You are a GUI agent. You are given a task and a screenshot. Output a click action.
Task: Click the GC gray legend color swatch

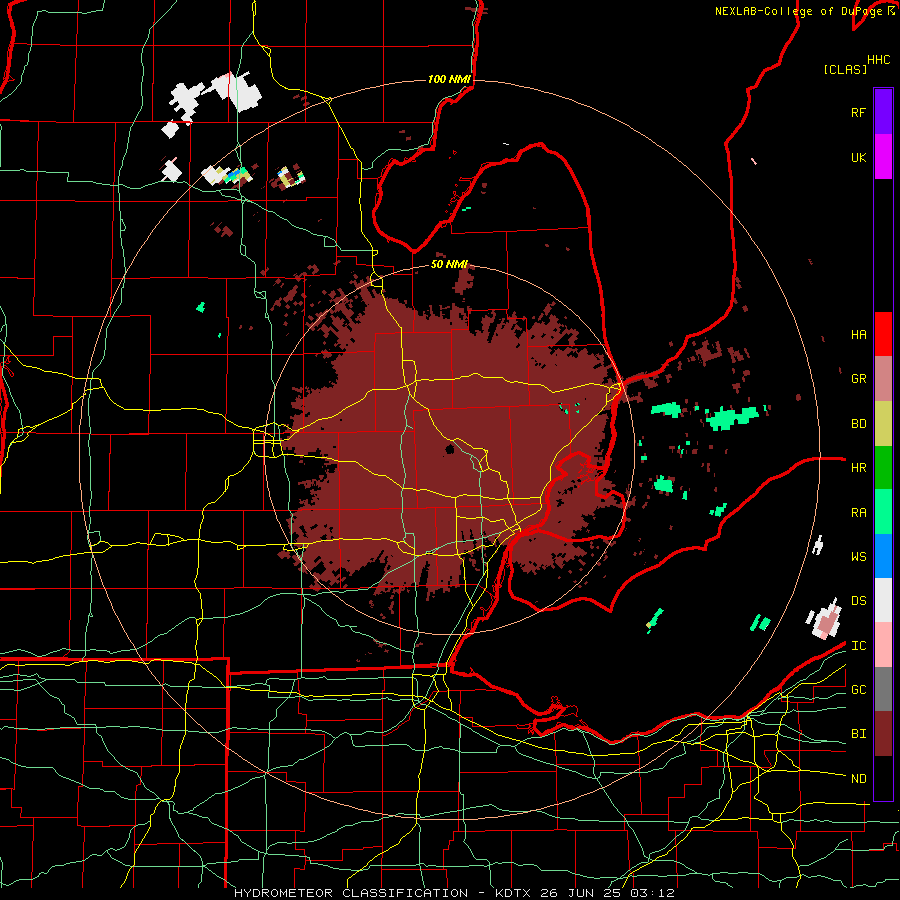point(883,689)
